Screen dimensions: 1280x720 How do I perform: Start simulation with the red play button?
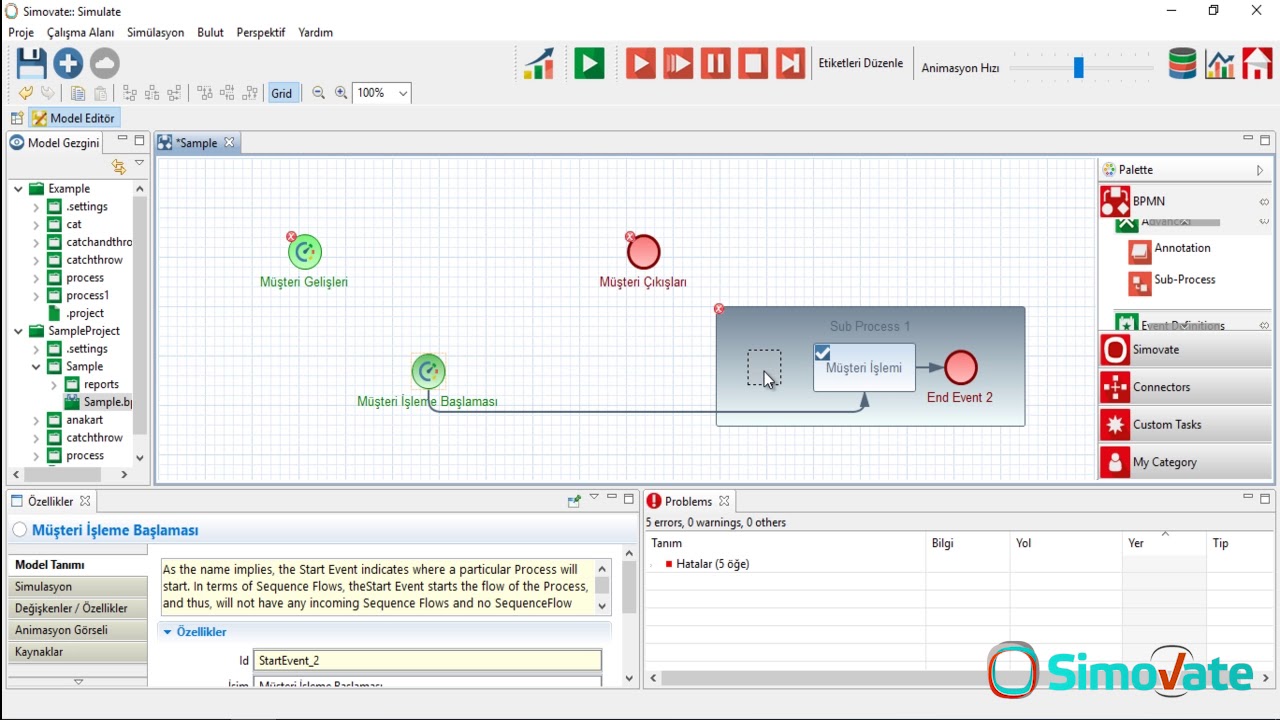(x=641, y=64)
